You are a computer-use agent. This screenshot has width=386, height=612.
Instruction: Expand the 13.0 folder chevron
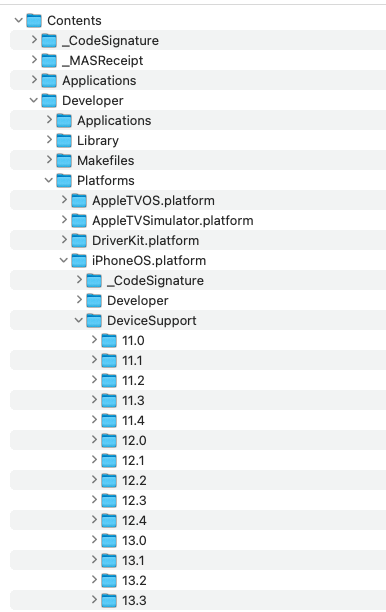coord(94,539)
